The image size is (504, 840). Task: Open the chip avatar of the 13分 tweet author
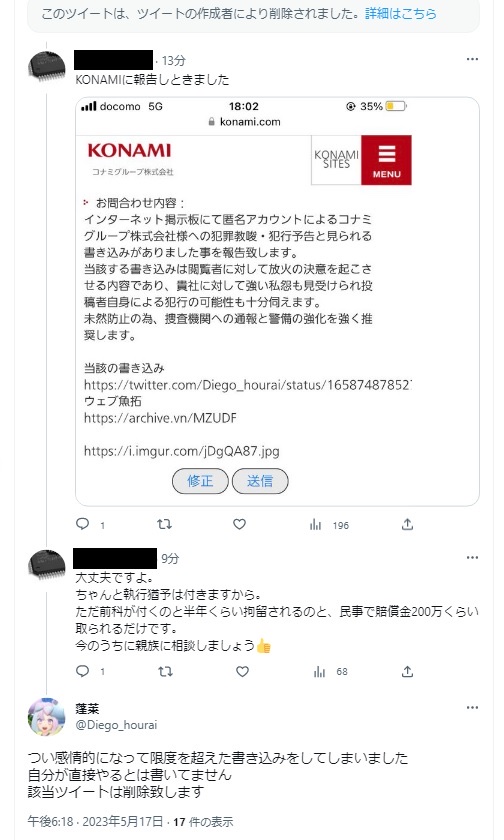47,66
